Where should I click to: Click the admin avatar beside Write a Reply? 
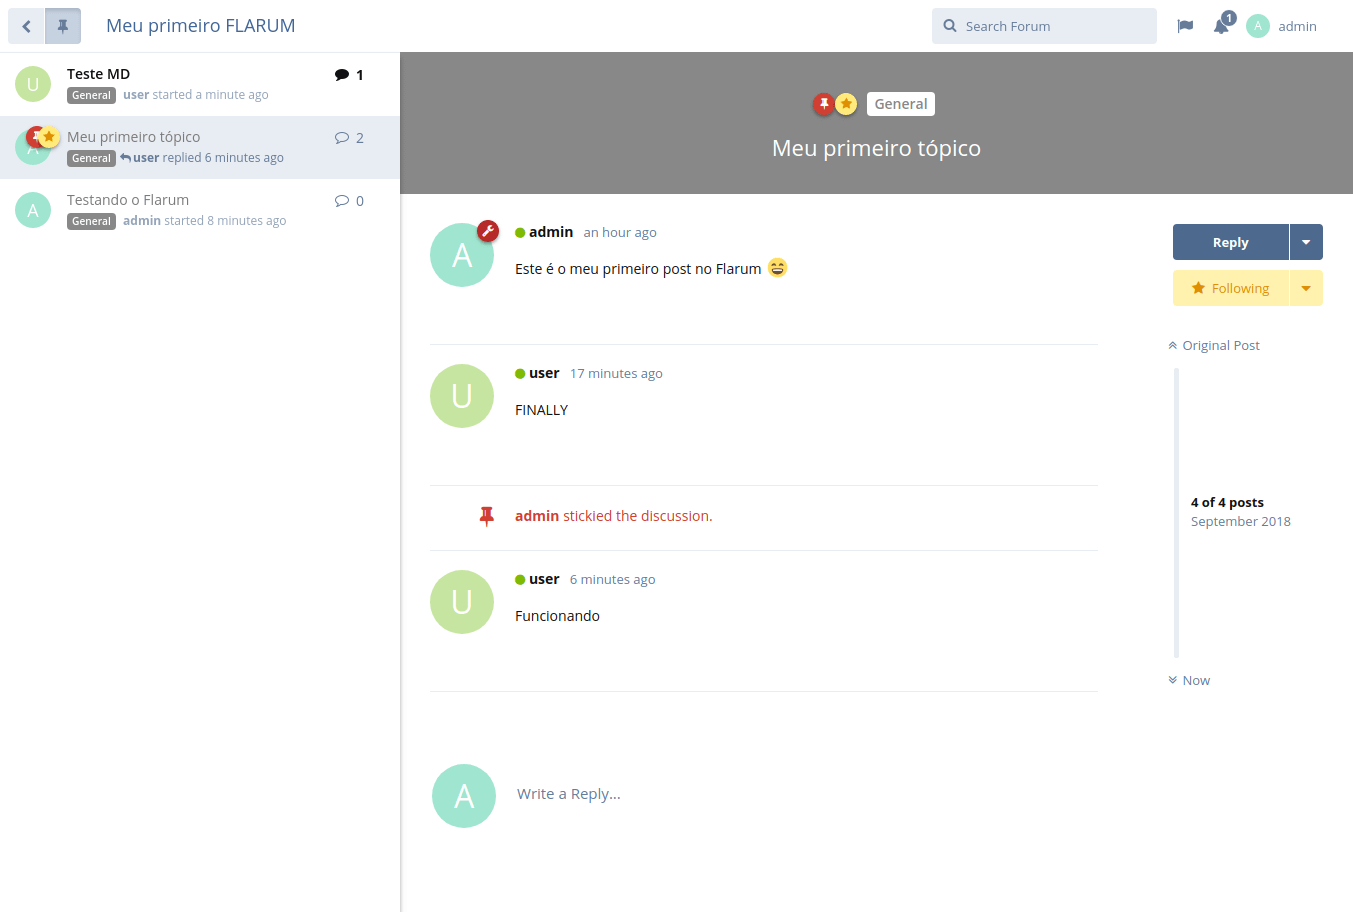[x=464, y=796]
